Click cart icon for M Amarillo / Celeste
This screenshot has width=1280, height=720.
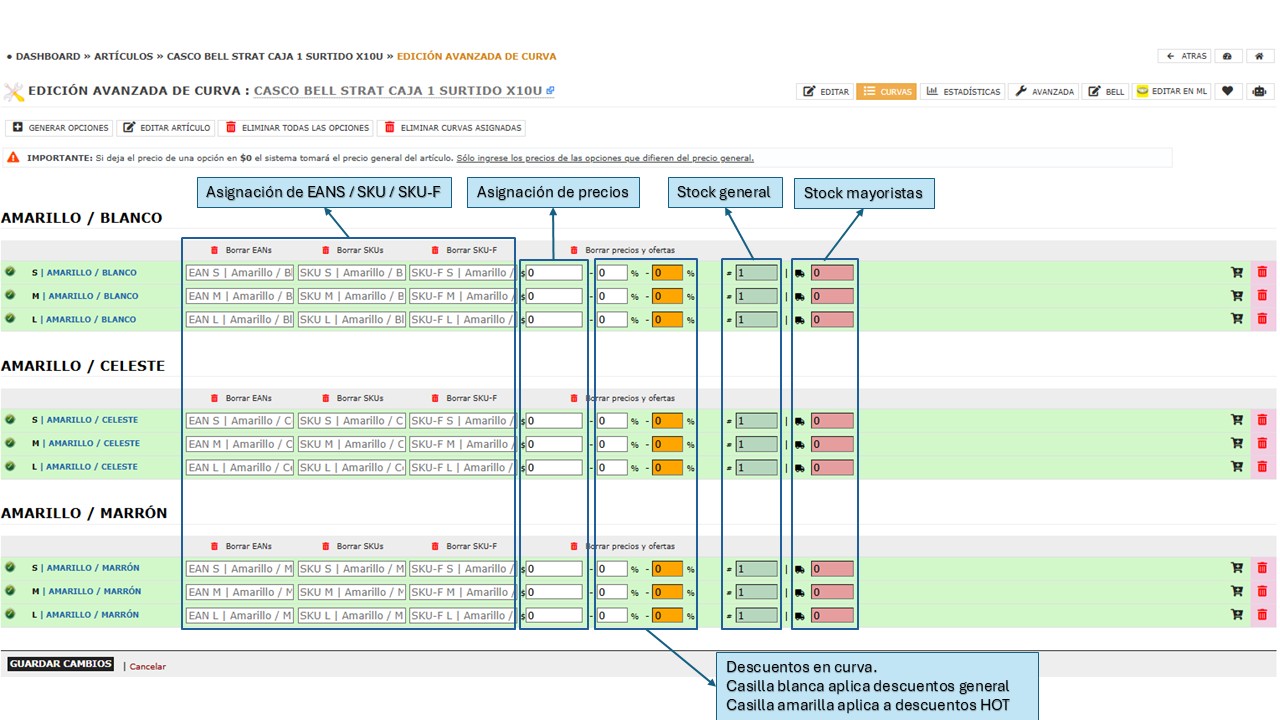tap(1237, 443)
